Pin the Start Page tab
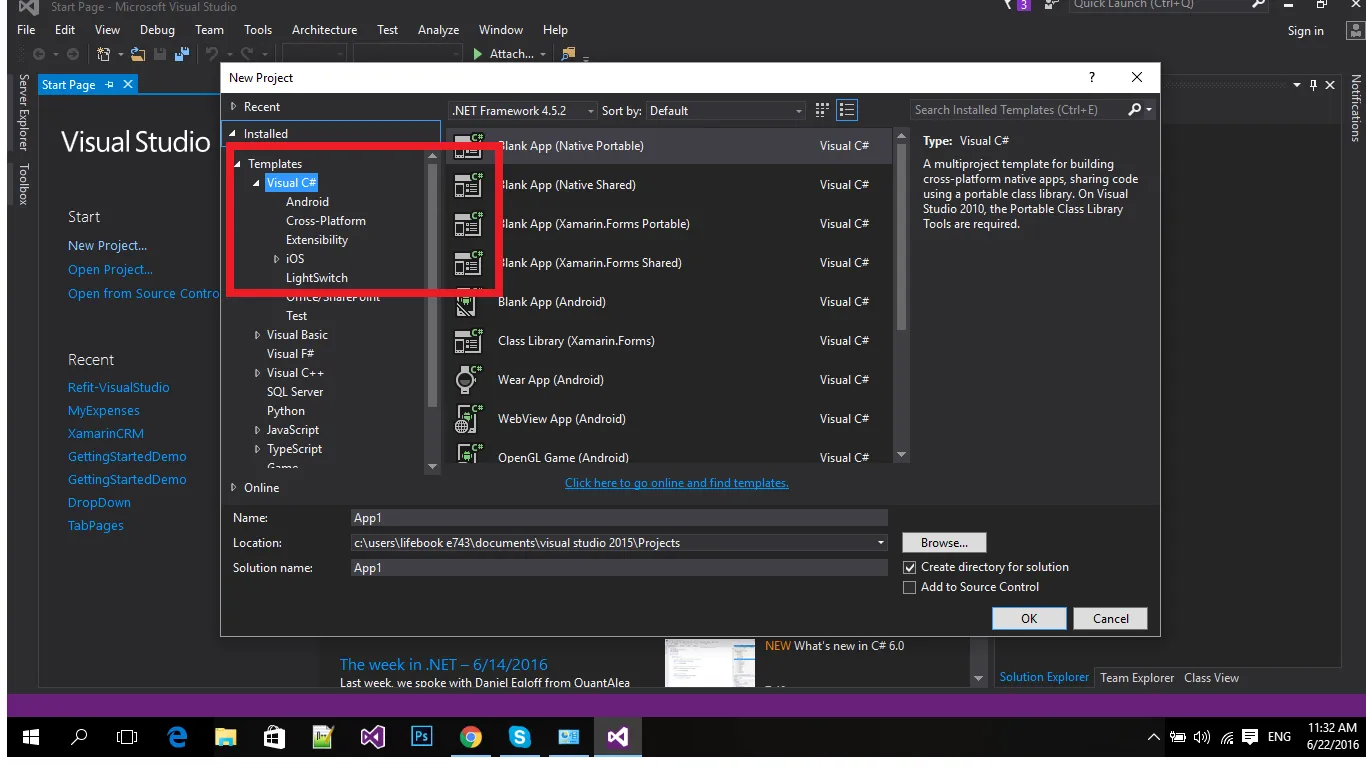This screenshot has width=1366, height=768. (109, 85)
